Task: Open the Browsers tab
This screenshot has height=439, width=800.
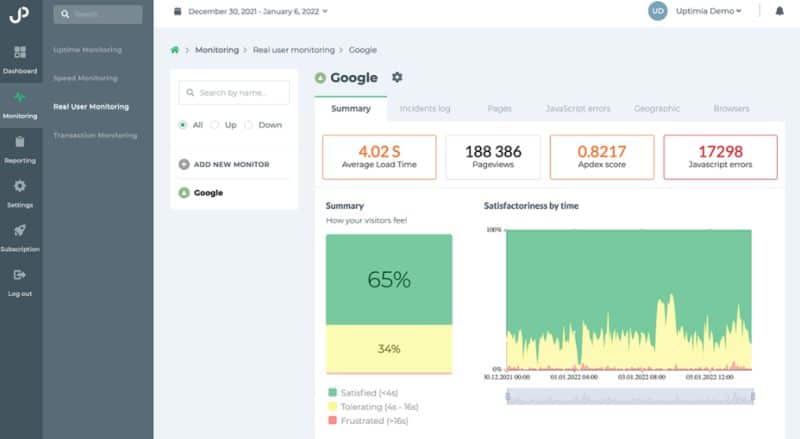Action: [x=731, y=108]
